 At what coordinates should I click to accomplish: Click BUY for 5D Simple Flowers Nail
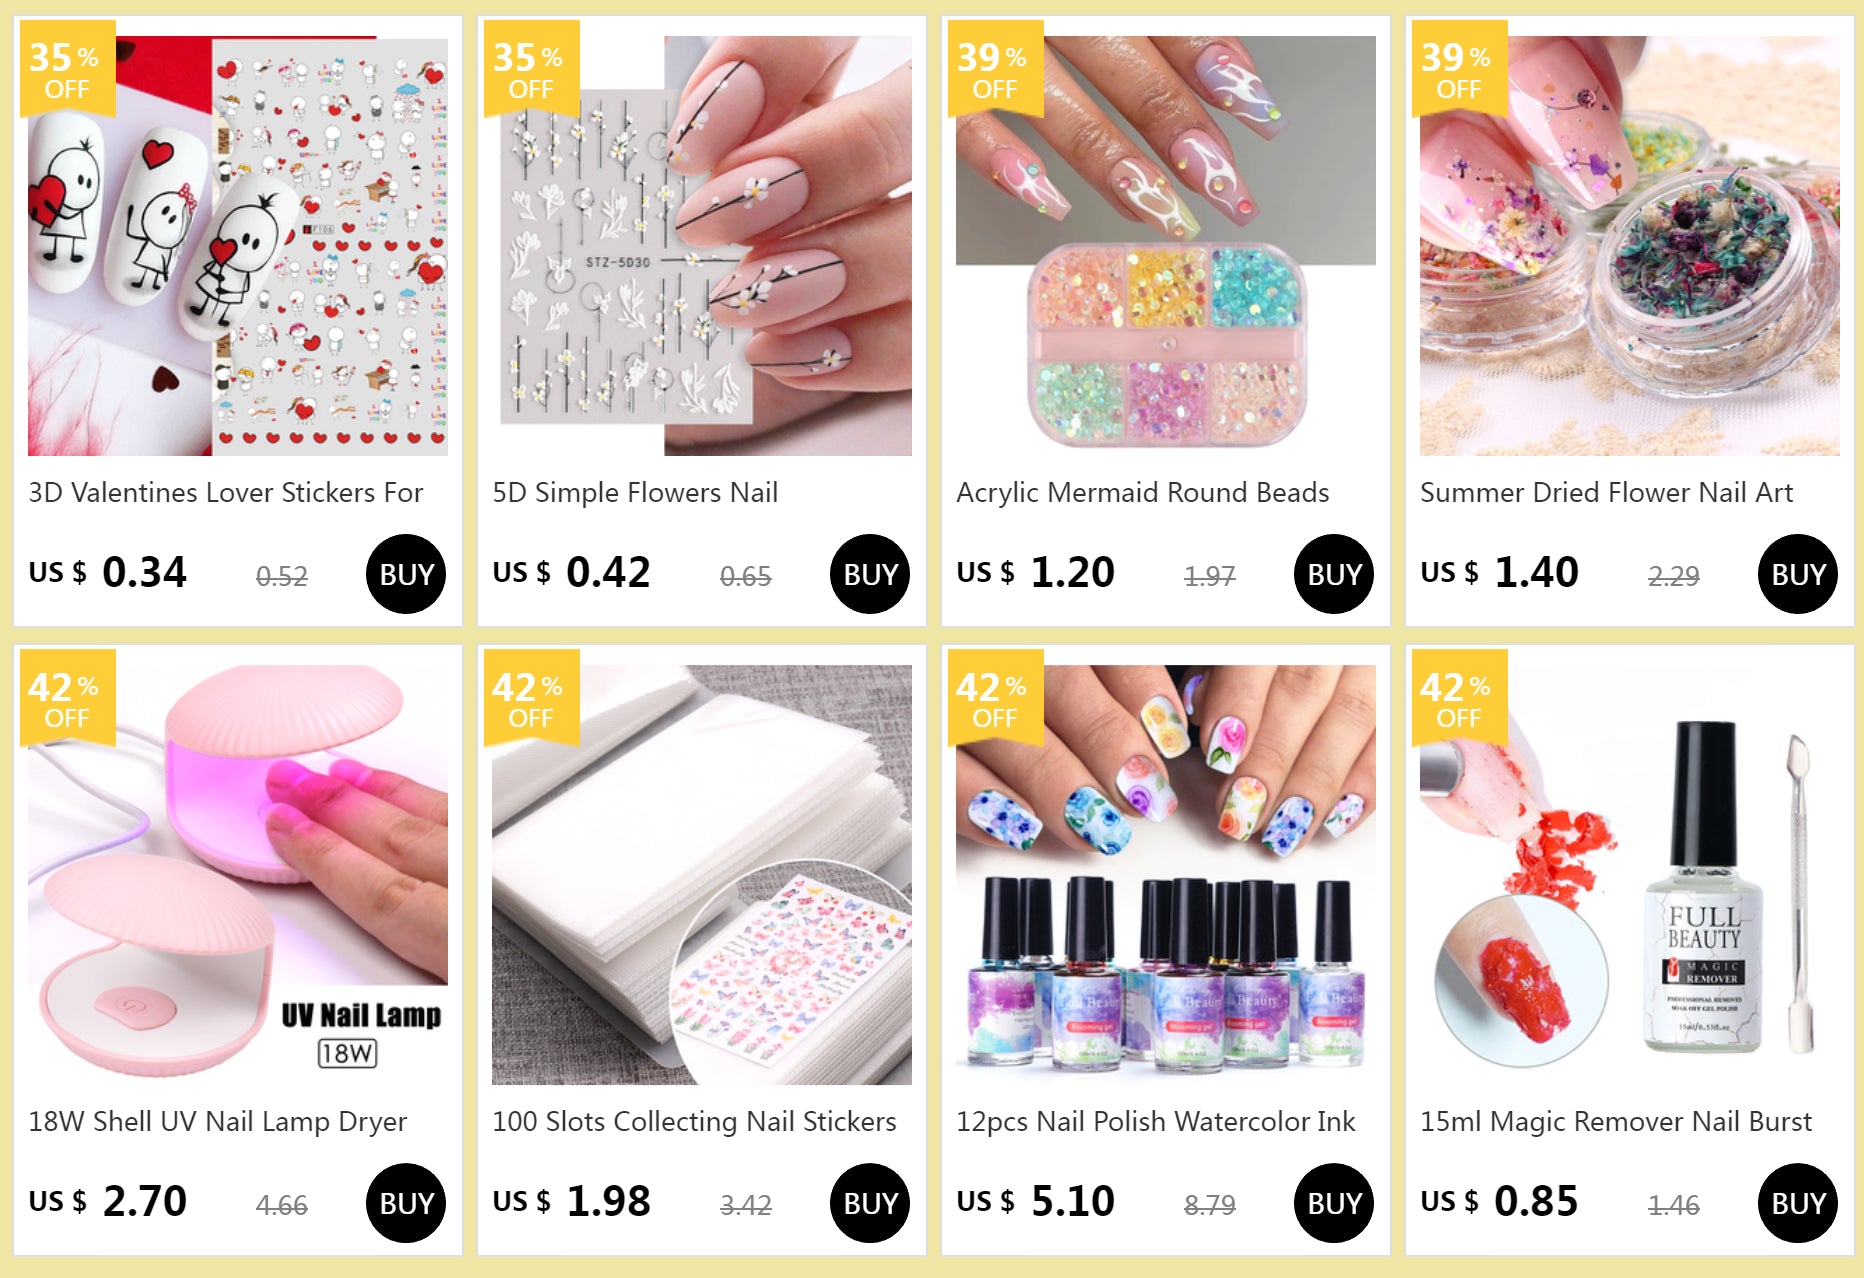[x=870, y=574]
